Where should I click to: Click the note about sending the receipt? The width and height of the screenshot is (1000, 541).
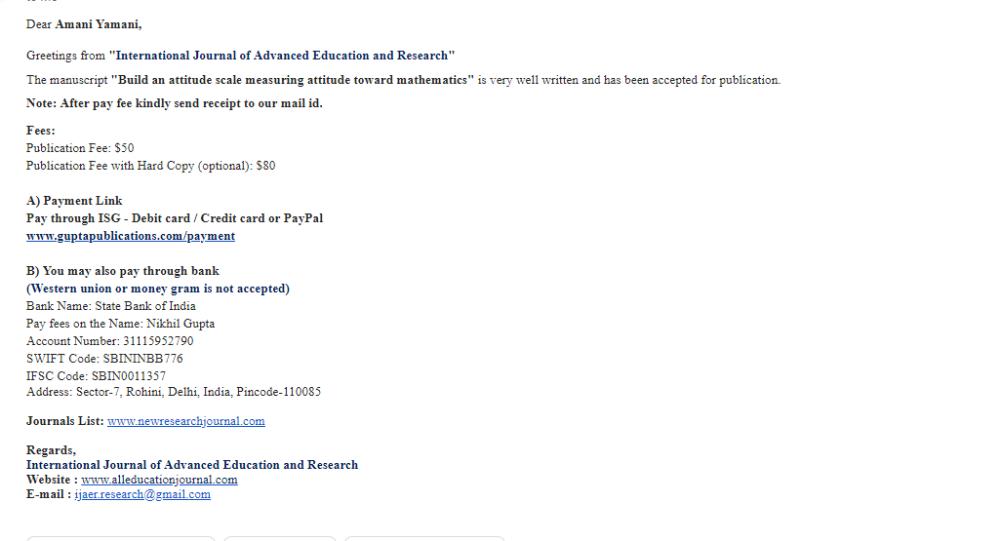click(174, 103)
